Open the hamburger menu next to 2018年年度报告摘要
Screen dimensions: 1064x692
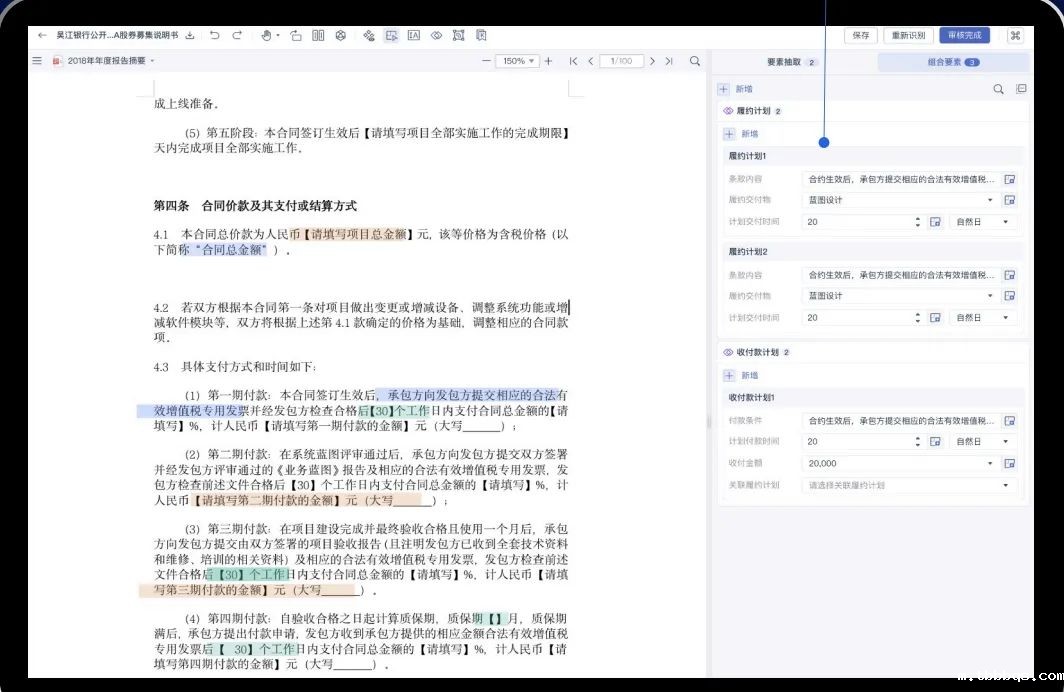tap(36, 60)
